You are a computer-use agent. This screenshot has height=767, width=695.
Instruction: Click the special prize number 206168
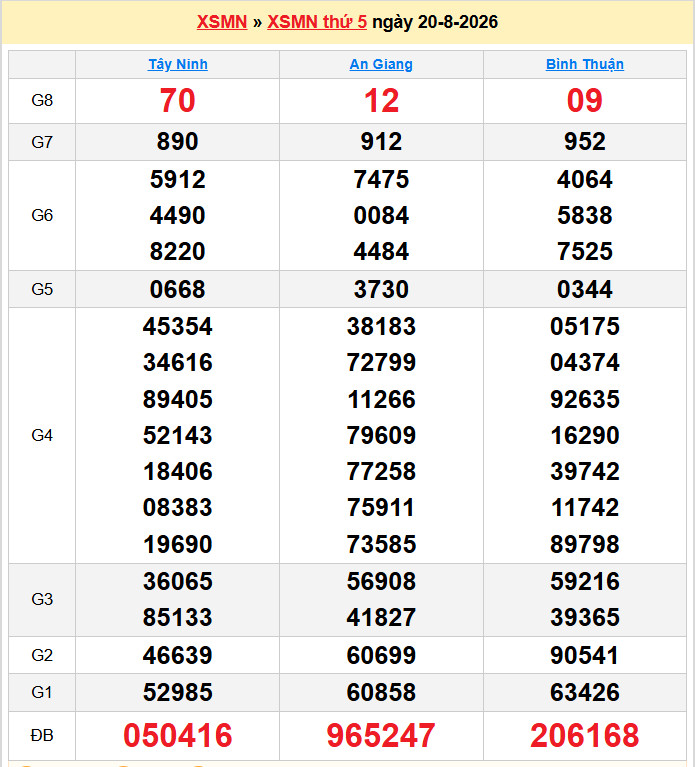[584, 735]
